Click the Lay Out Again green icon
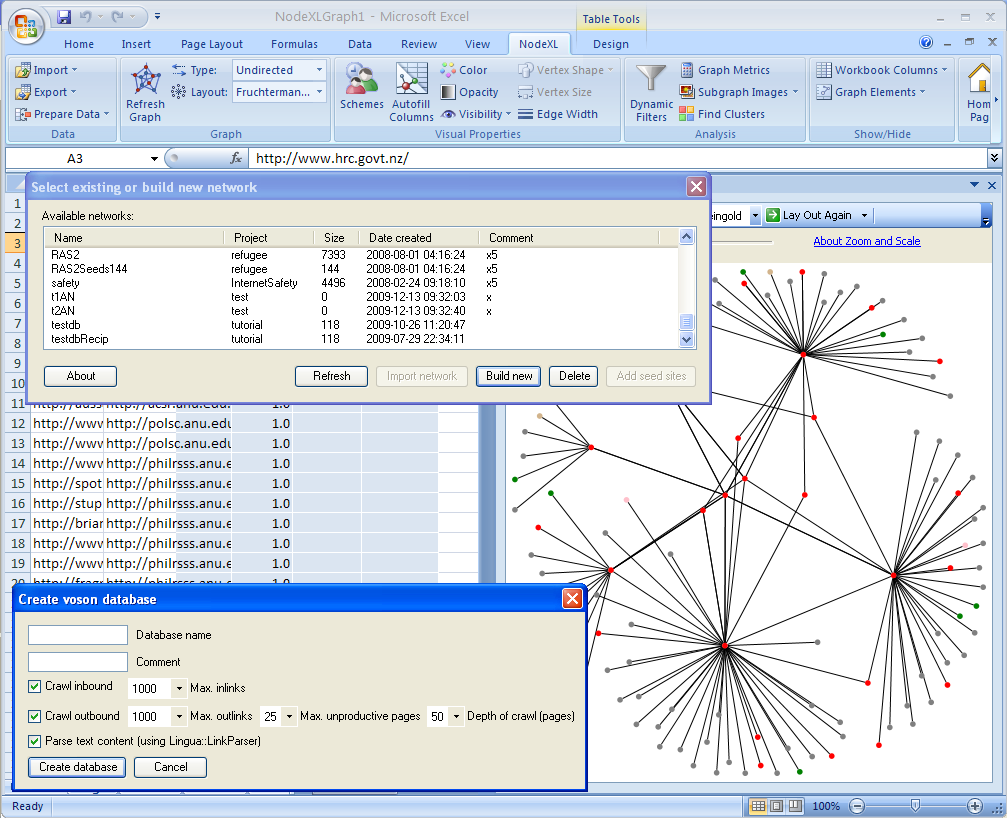Viewport: 1007px width, 818px height. coord(773,215)
